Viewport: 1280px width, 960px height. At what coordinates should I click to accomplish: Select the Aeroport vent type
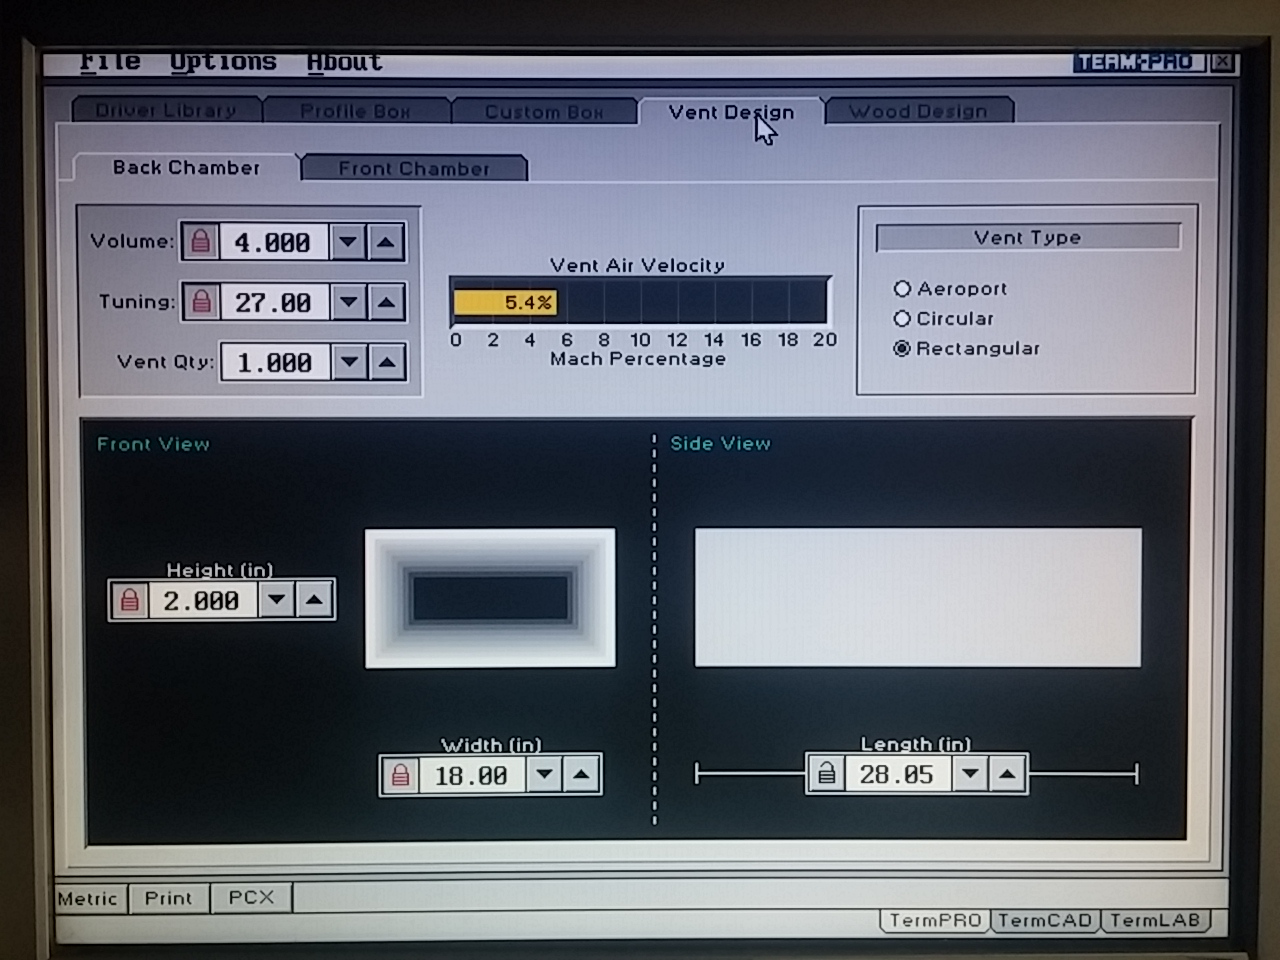pos(950,289)
